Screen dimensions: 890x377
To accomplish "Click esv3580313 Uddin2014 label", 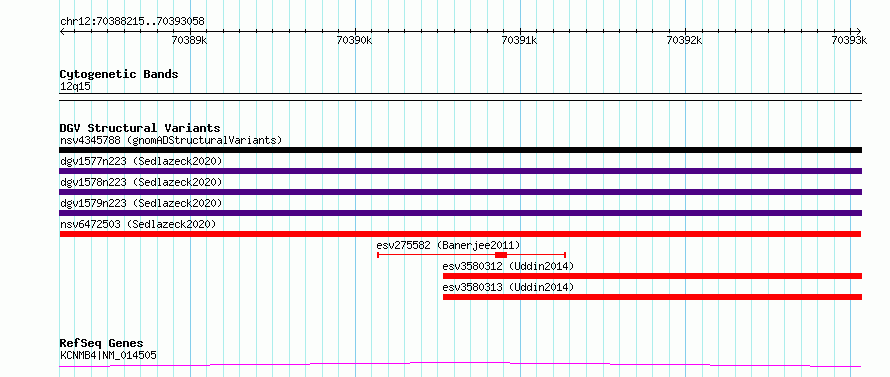I will [x=508, y=287].
